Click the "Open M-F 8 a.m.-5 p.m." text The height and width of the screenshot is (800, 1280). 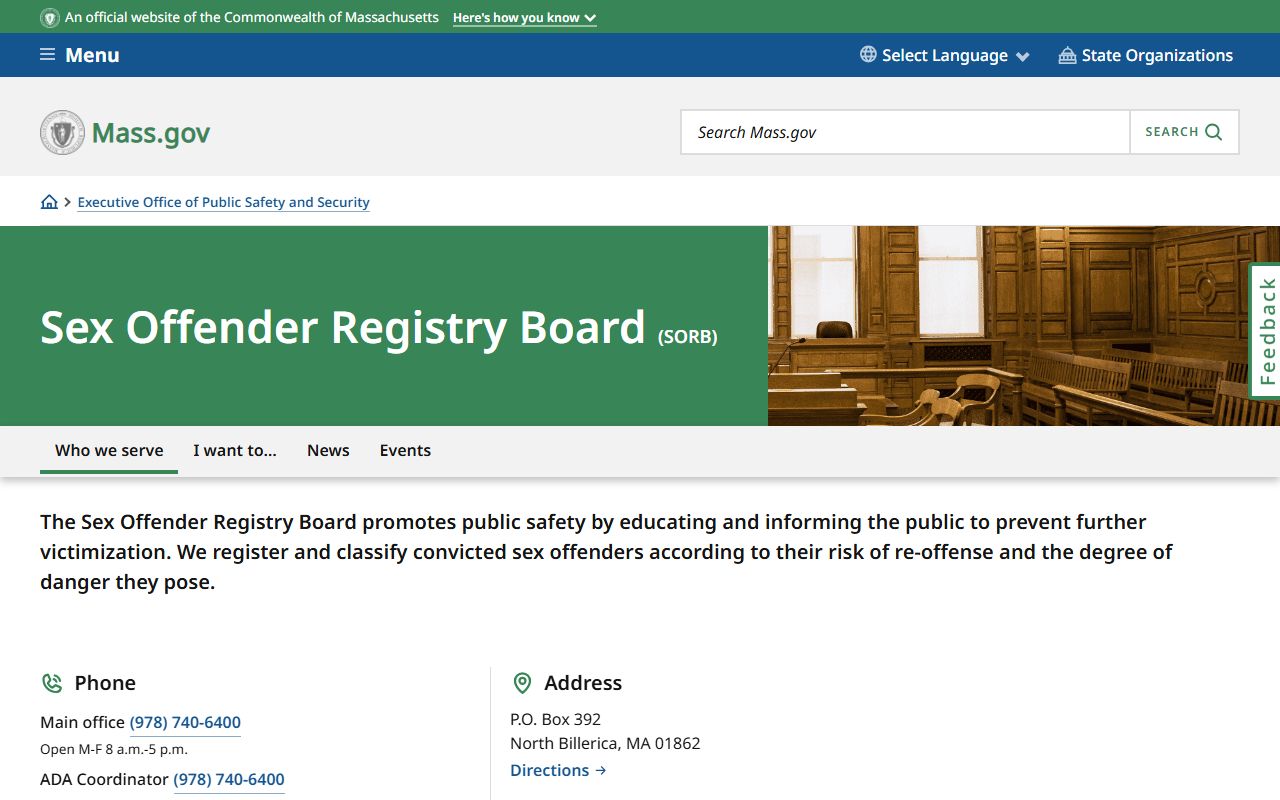(114, 749)
